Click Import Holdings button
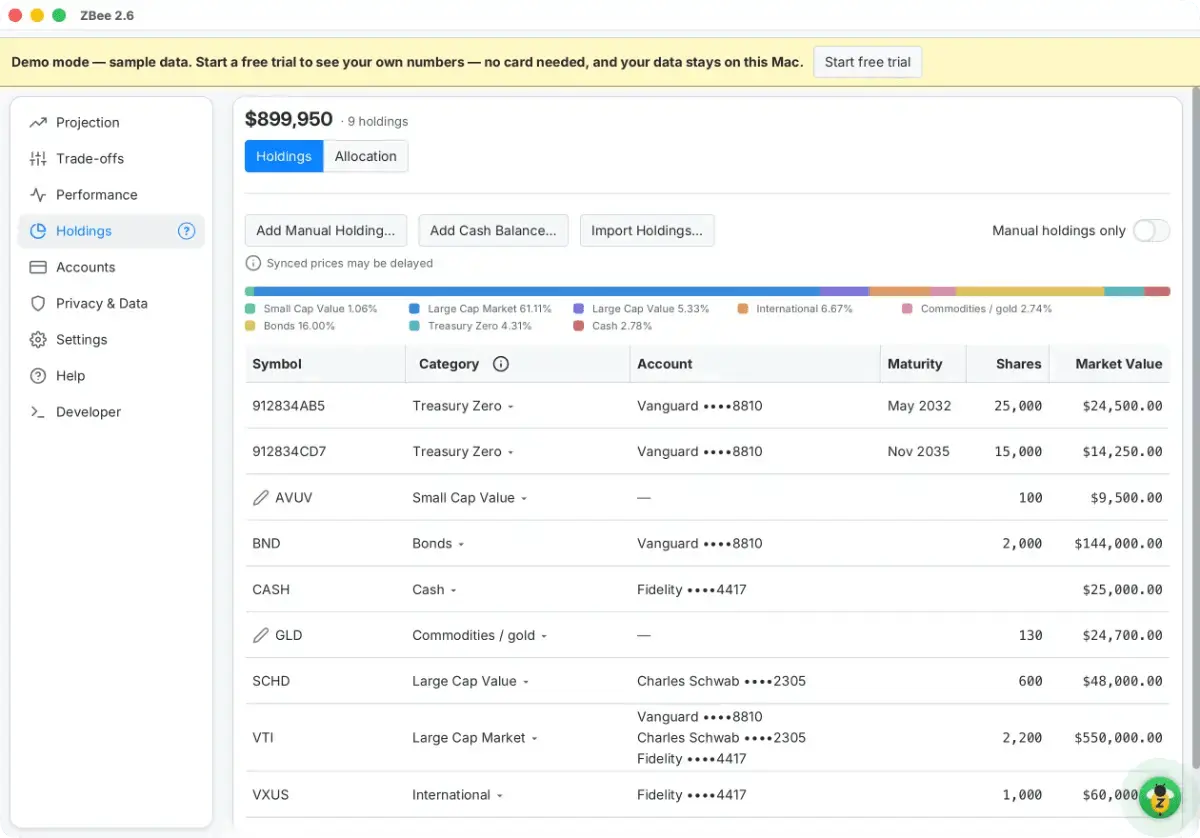Image resolution: width=1200 pixels, height=838 pixels. click(x=647, y=230)
